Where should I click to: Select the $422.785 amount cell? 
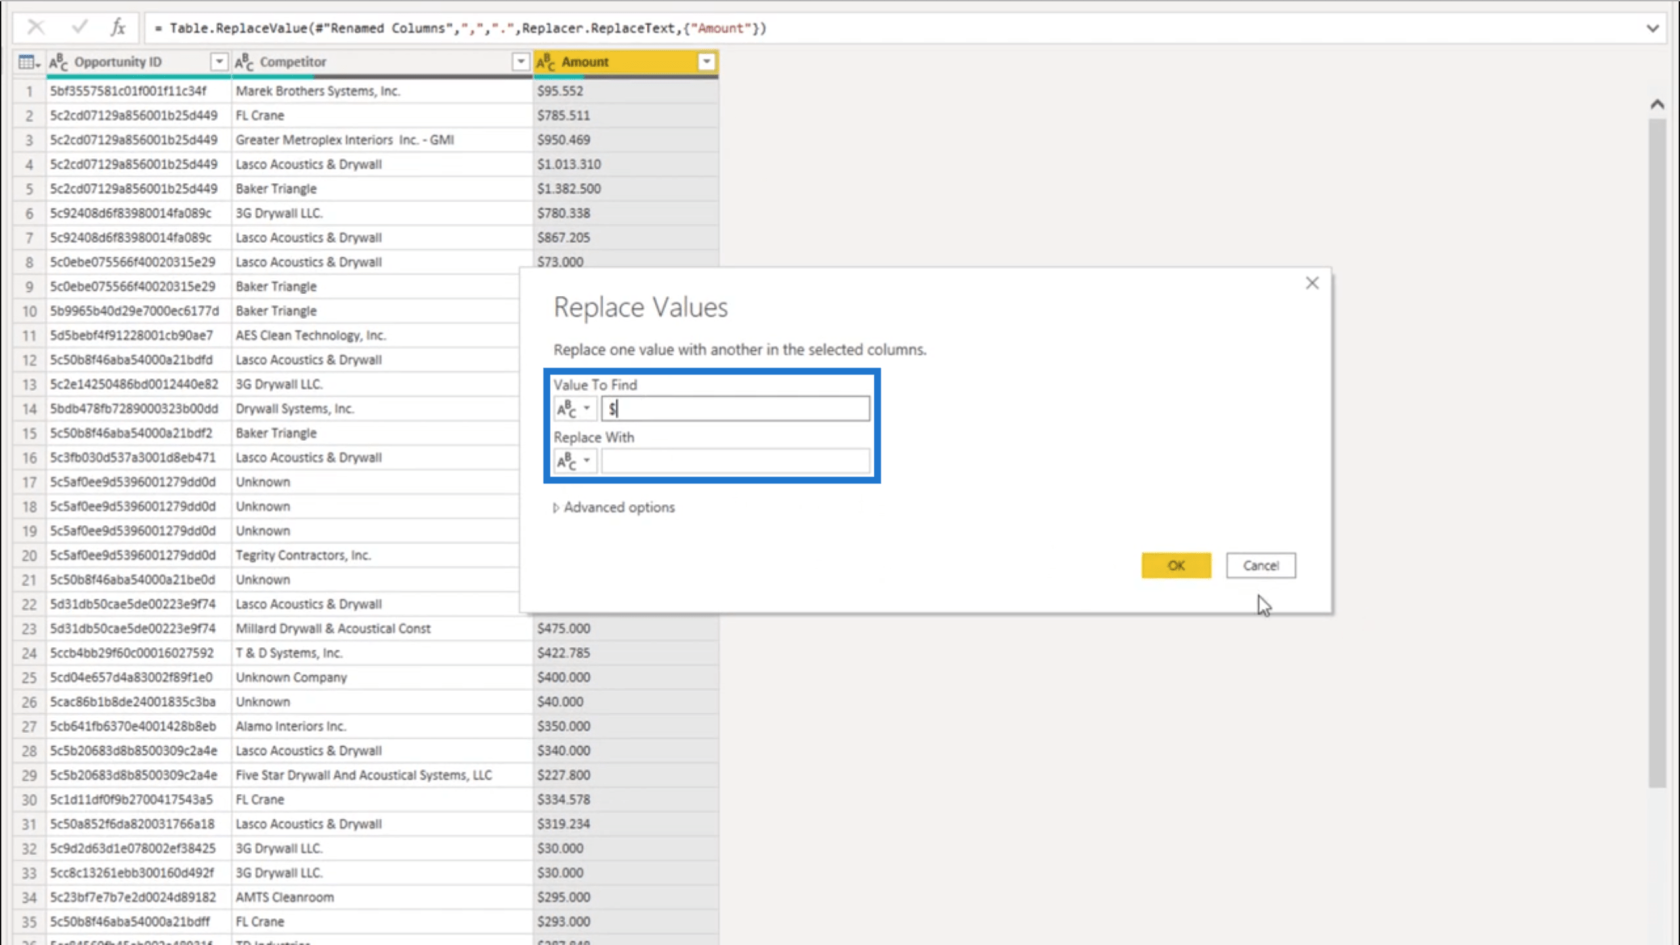(x=625, y=653)
